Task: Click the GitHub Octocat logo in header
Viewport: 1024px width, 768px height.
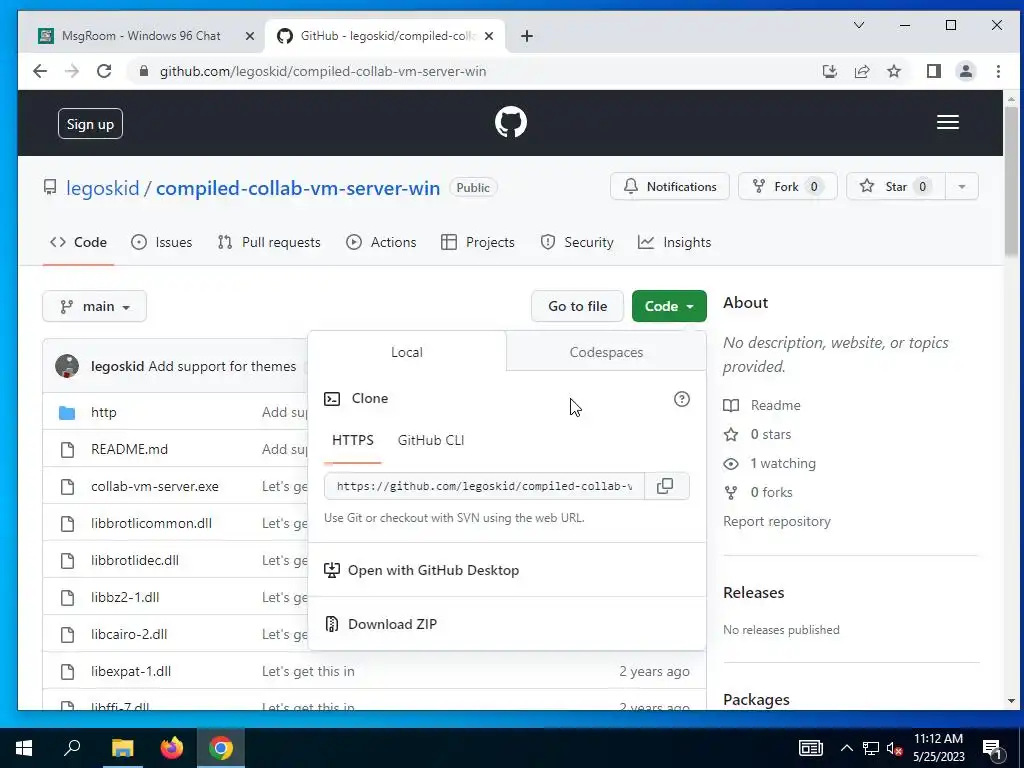Action: pyautogui.click(x=511, y=122)
